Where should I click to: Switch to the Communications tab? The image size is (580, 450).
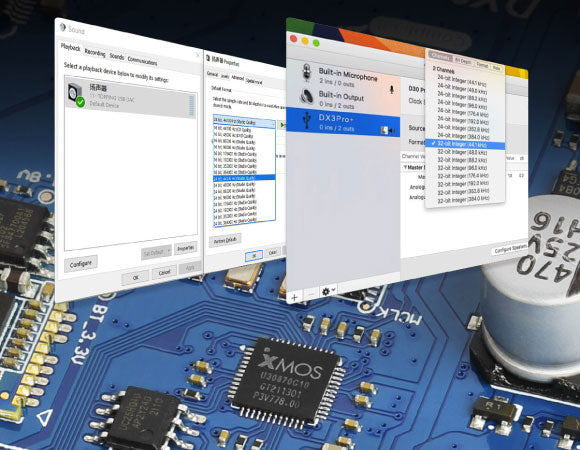[142, 61]
